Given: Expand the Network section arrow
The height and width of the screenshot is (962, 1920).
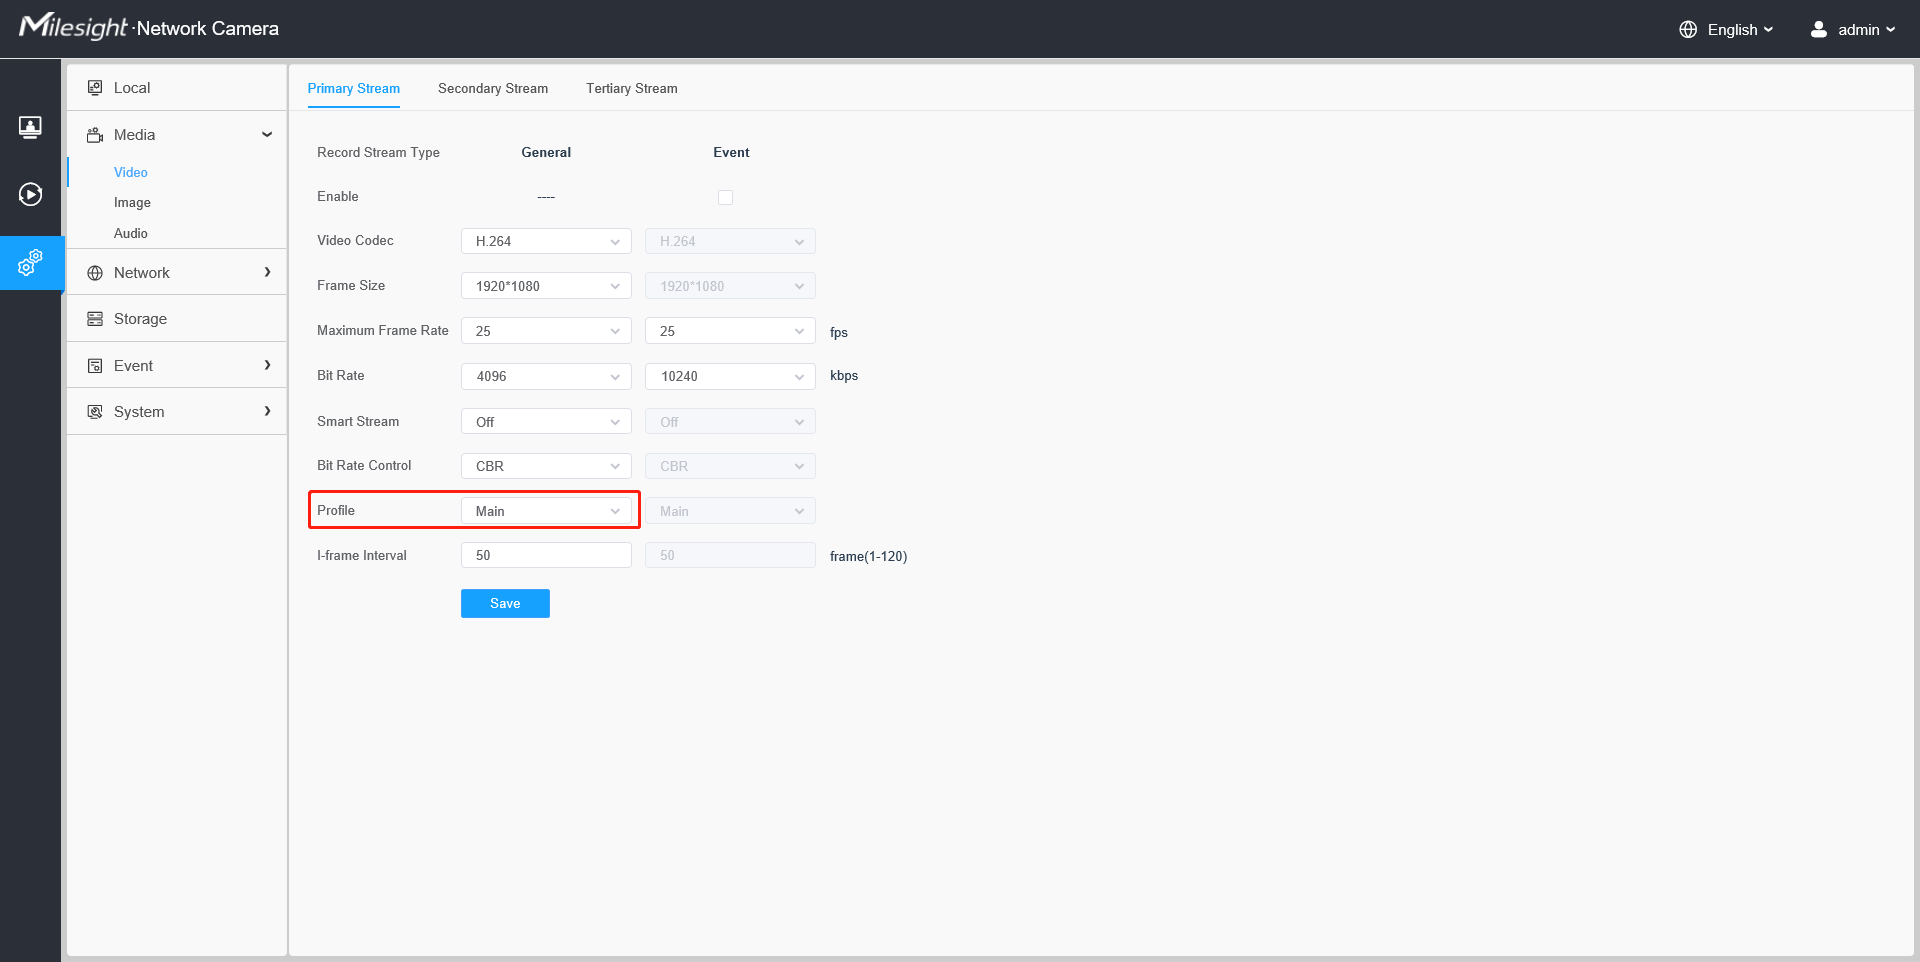Looking at the screenshot, I should [x=267, y=272].
